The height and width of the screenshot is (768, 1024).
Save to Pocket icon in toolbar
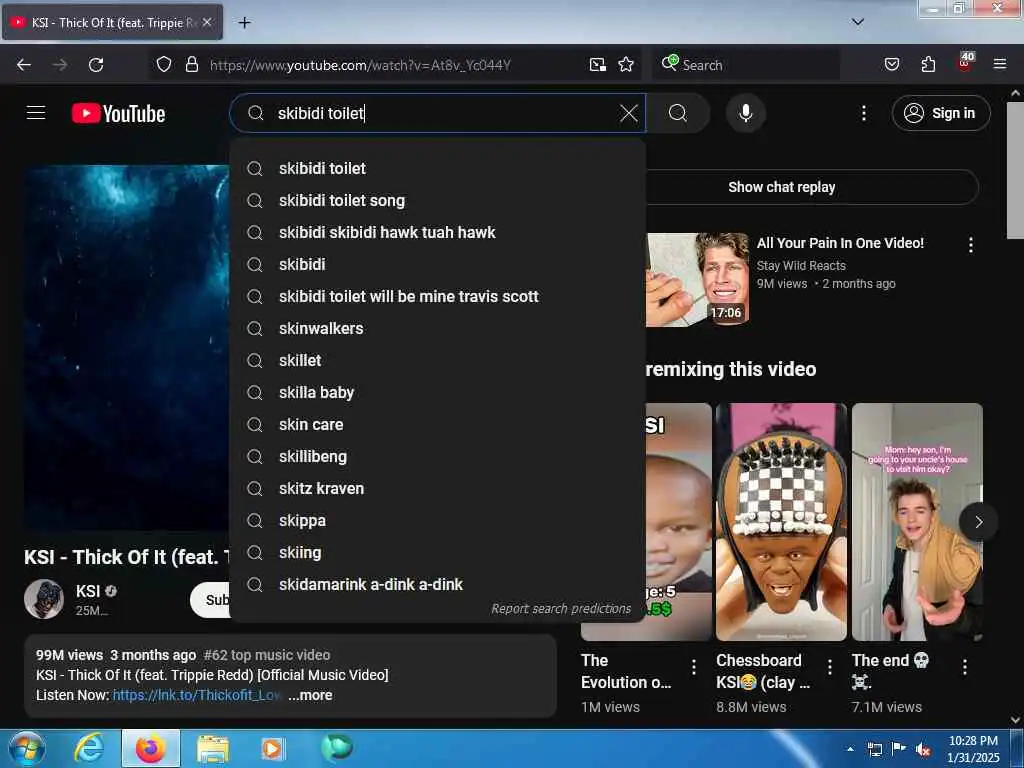(x=891, y=64)
